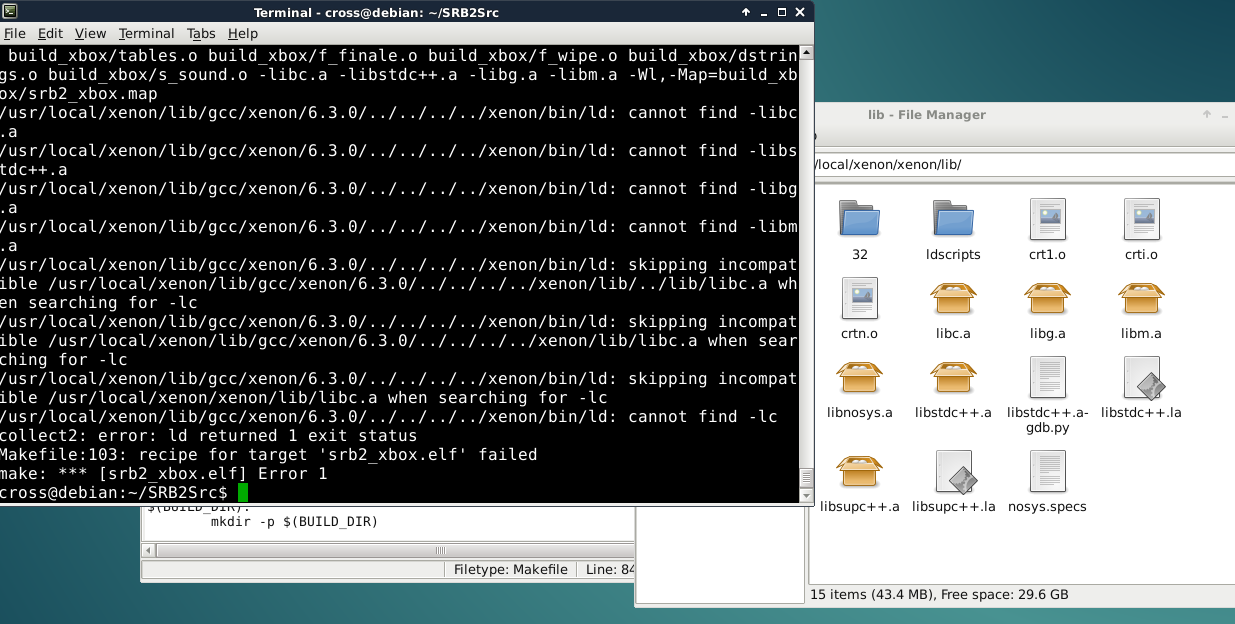Click the Terminal scrollbar down arrow

[x=806, y=494]
